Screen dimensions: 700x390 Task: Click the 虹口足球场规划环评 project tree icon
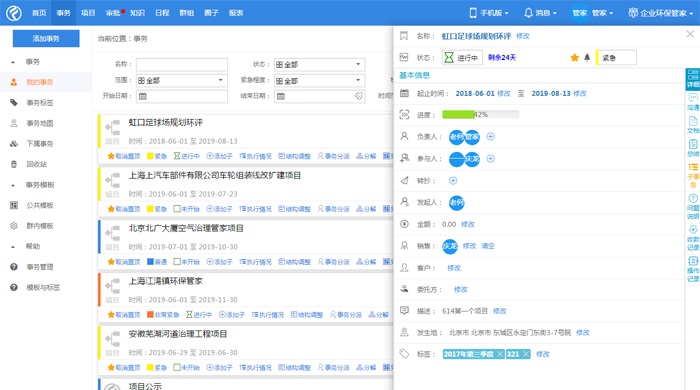(x=113, y=128)
